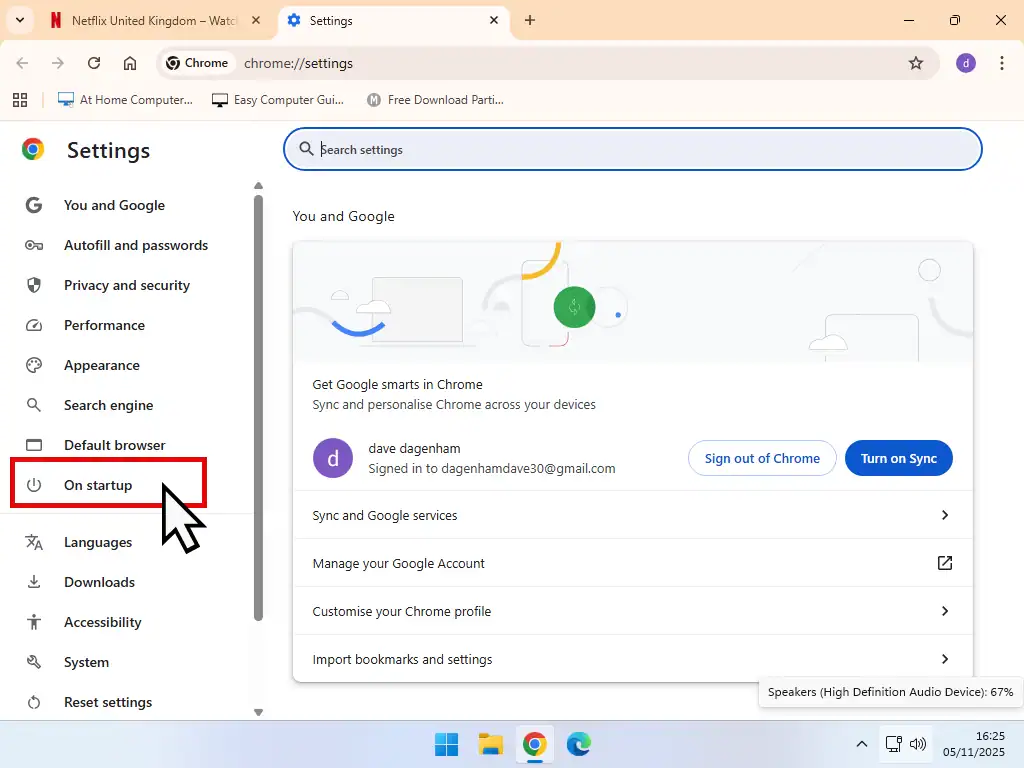This screenshot has width=1024, height=768.
Task: Click the Reset settings icon
Action: 34,702
